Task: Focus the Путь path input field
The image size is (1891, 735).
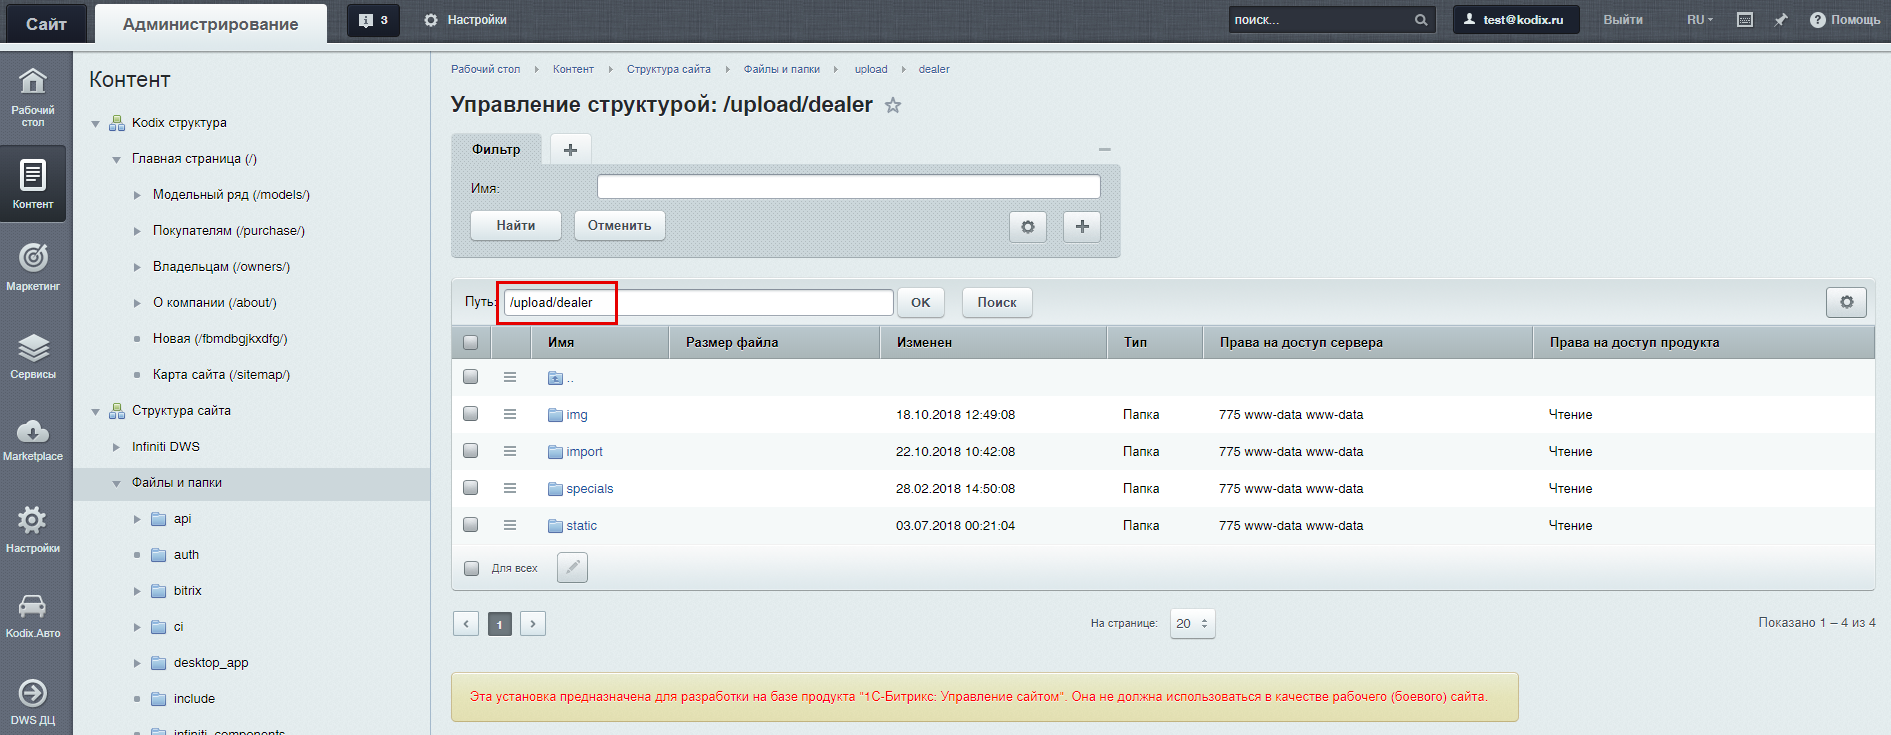Action: tap(699, 302)
